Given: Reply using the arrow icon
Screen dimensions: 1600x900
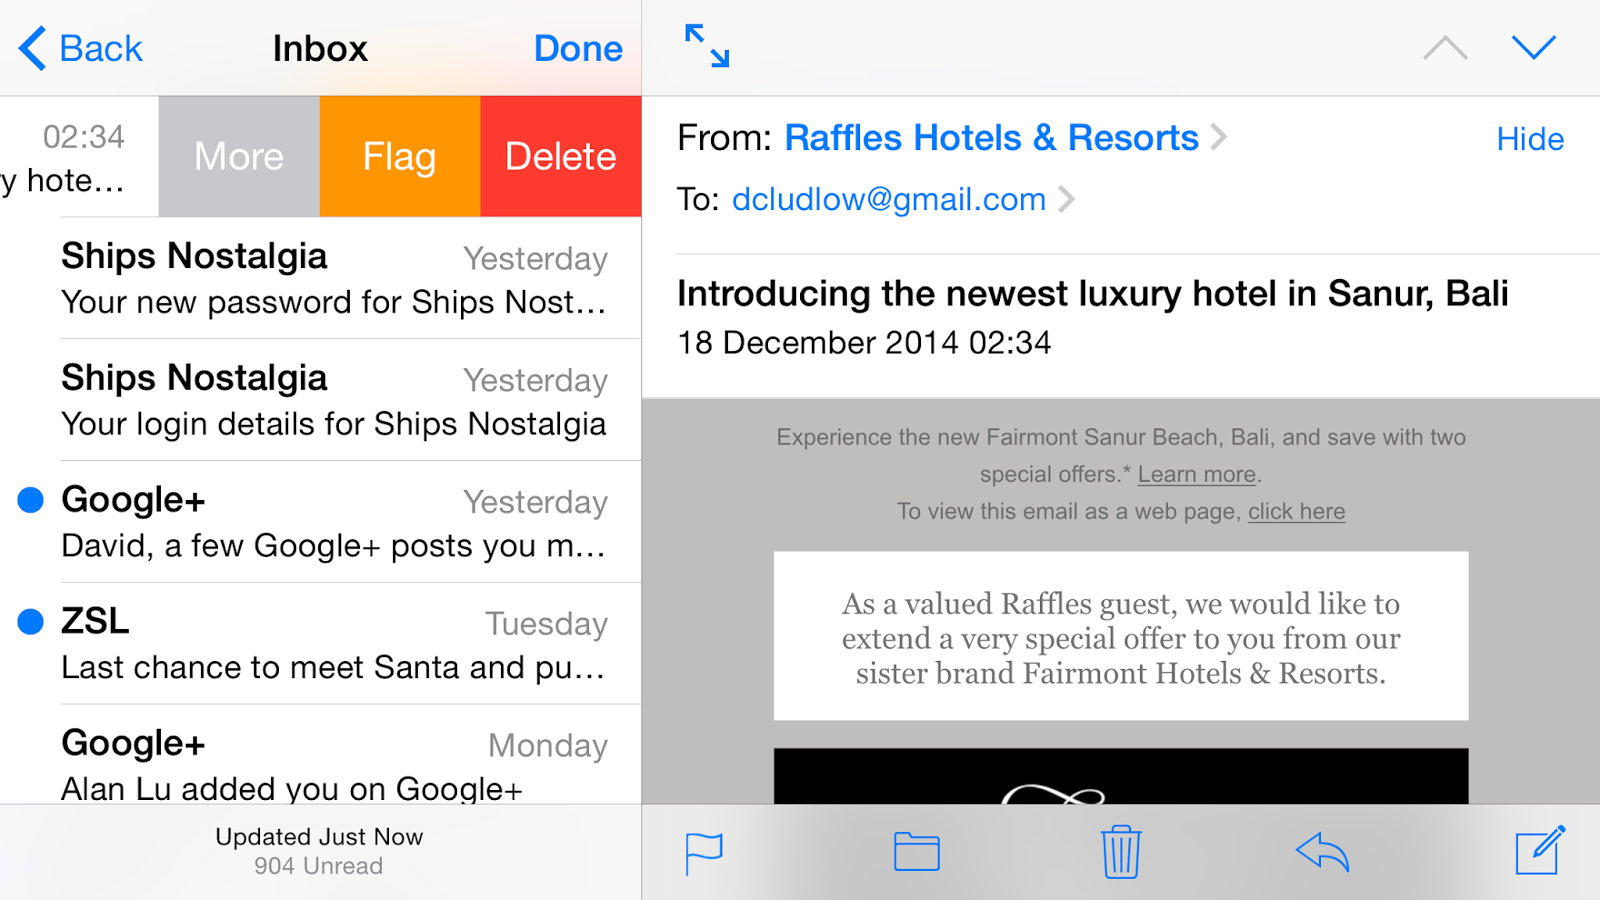Looking at the screenshot, I should pyautogui.click(x=1322, y=852).
